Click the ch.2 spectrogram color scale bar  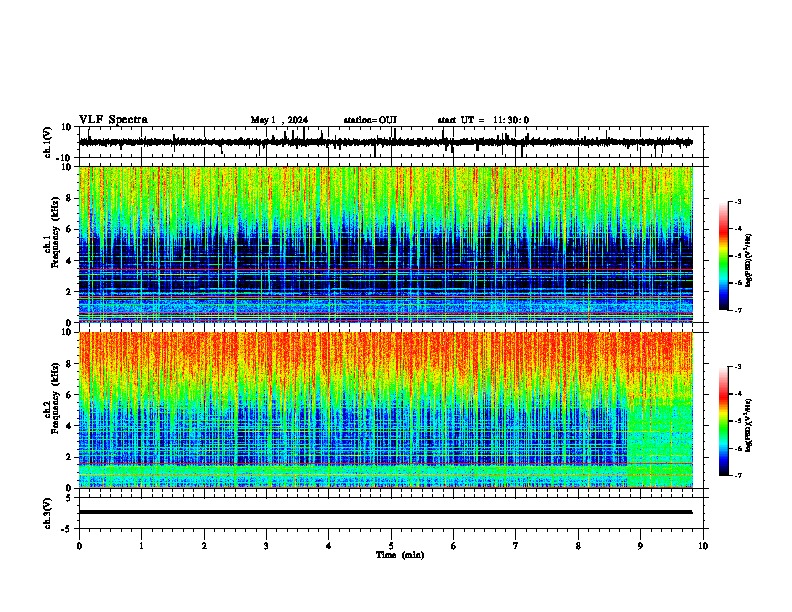[x=724, y=421]
